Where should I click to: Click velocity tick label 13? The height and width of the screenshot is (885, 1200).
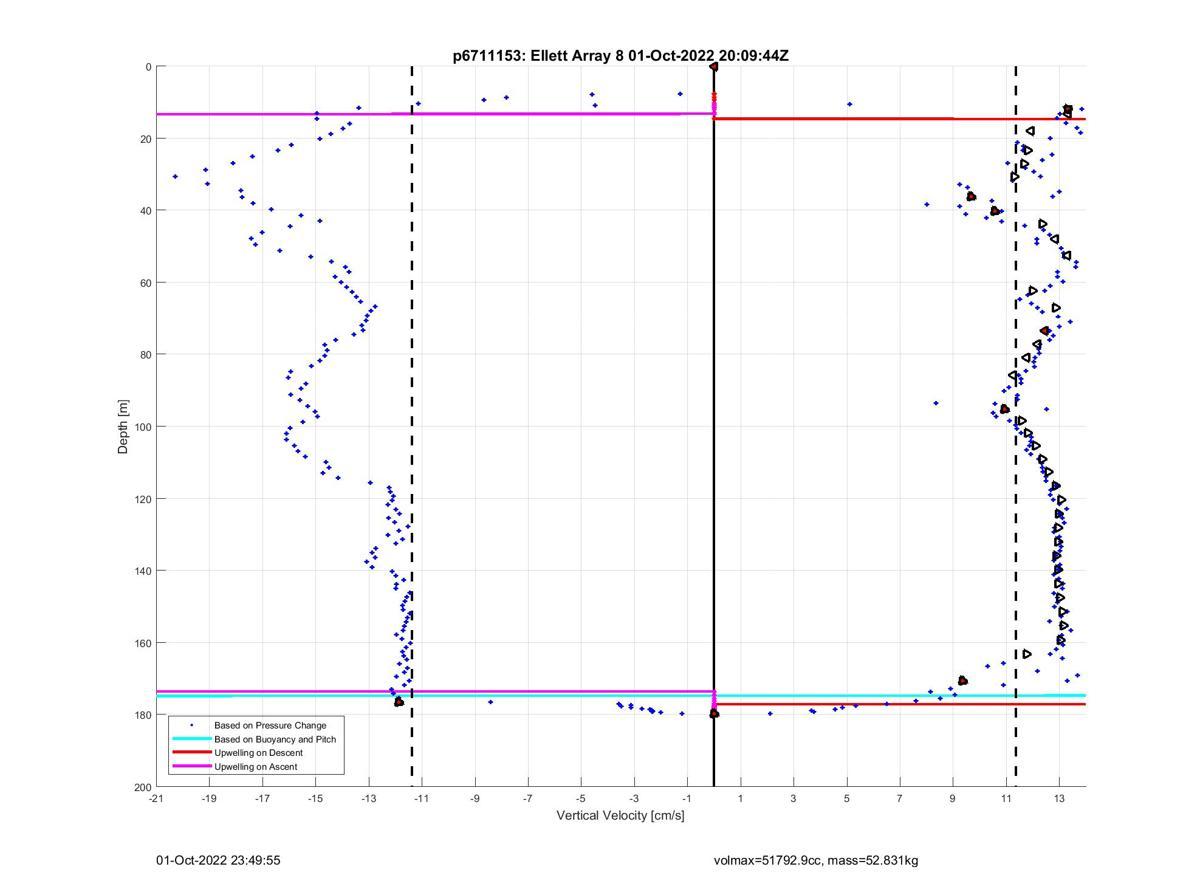pyautogui.click(x=1059, y=799)
